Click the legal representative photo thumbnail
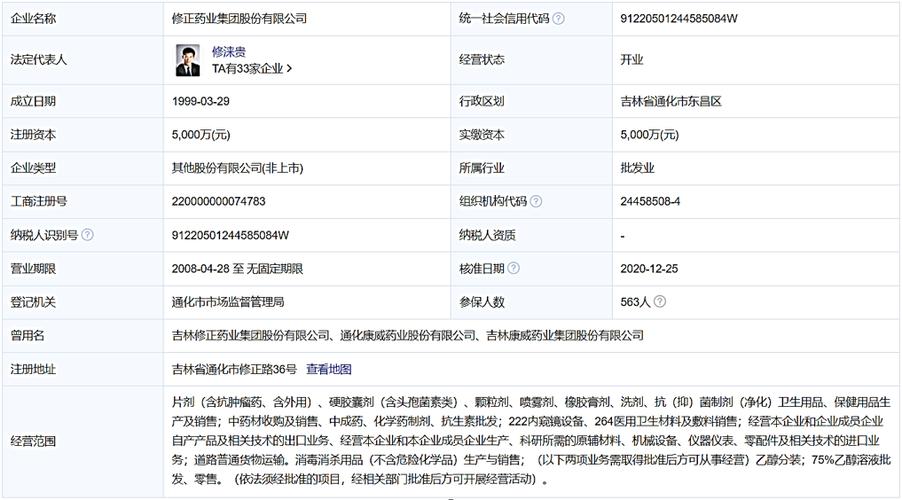 (x=188, y=60)
